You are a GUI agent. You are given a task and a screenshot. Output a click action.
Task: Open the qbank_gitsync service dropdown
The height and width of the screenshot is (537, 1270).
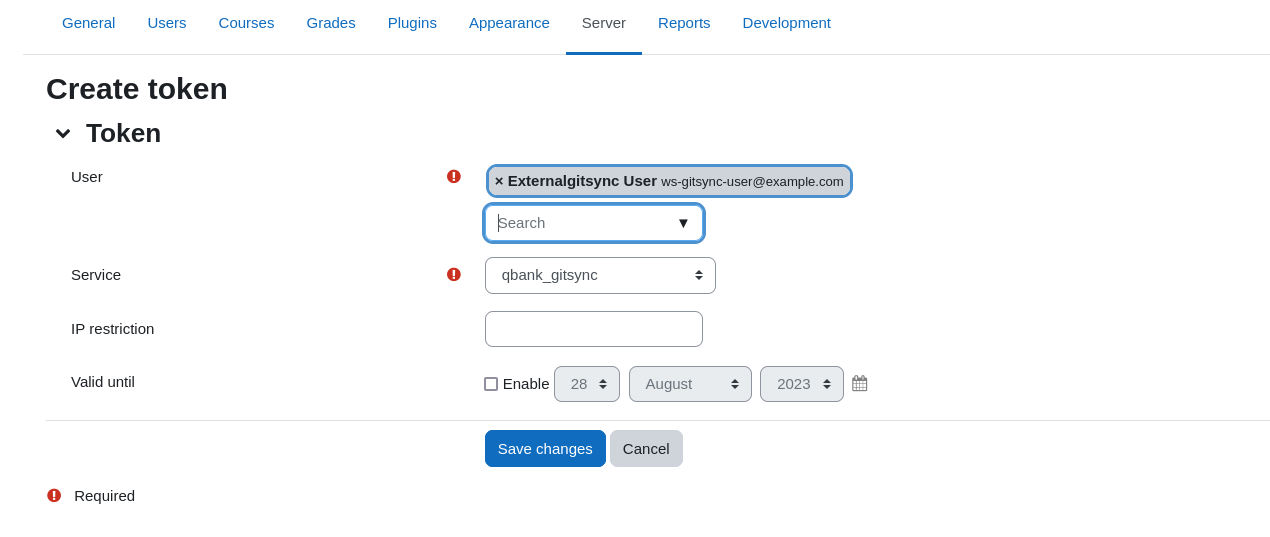pos(600,275)
